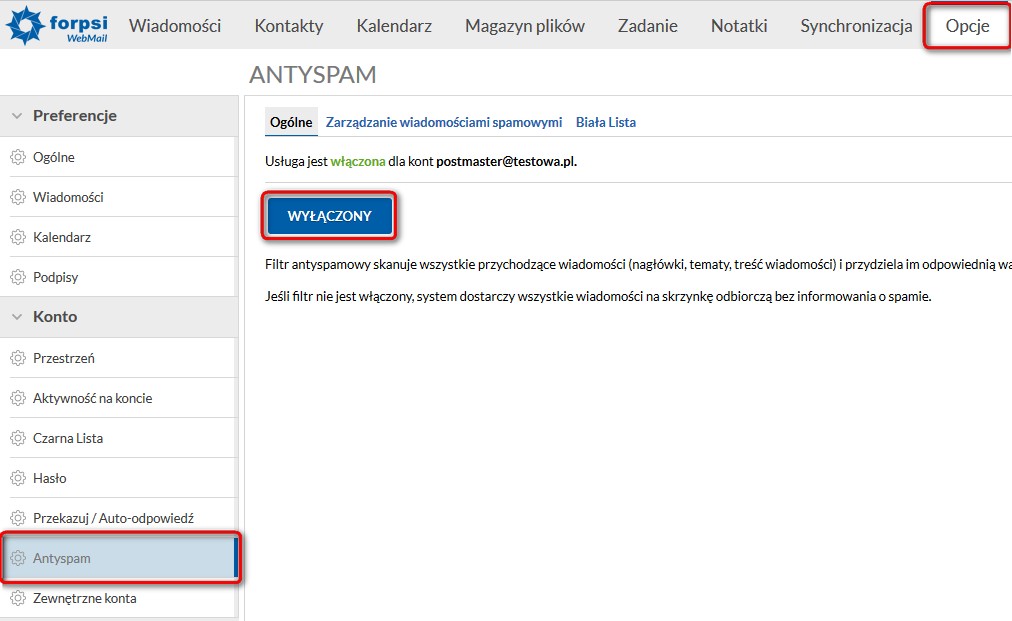This screenshot has width=1012, height=621.
Task: Select Kalendarz under Preferencje
Action: pyautogui.click(x=119, y=237)
